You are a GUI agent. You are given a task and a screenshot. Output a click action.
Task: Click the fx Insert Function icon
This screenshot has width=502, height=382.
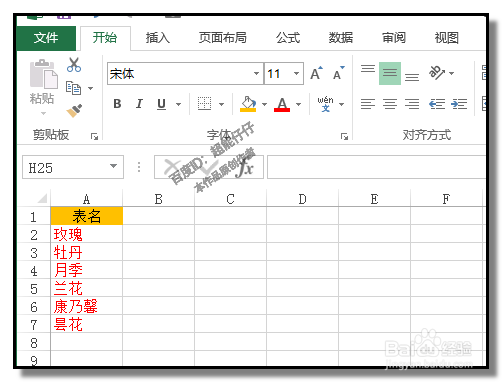coord(245,167)
